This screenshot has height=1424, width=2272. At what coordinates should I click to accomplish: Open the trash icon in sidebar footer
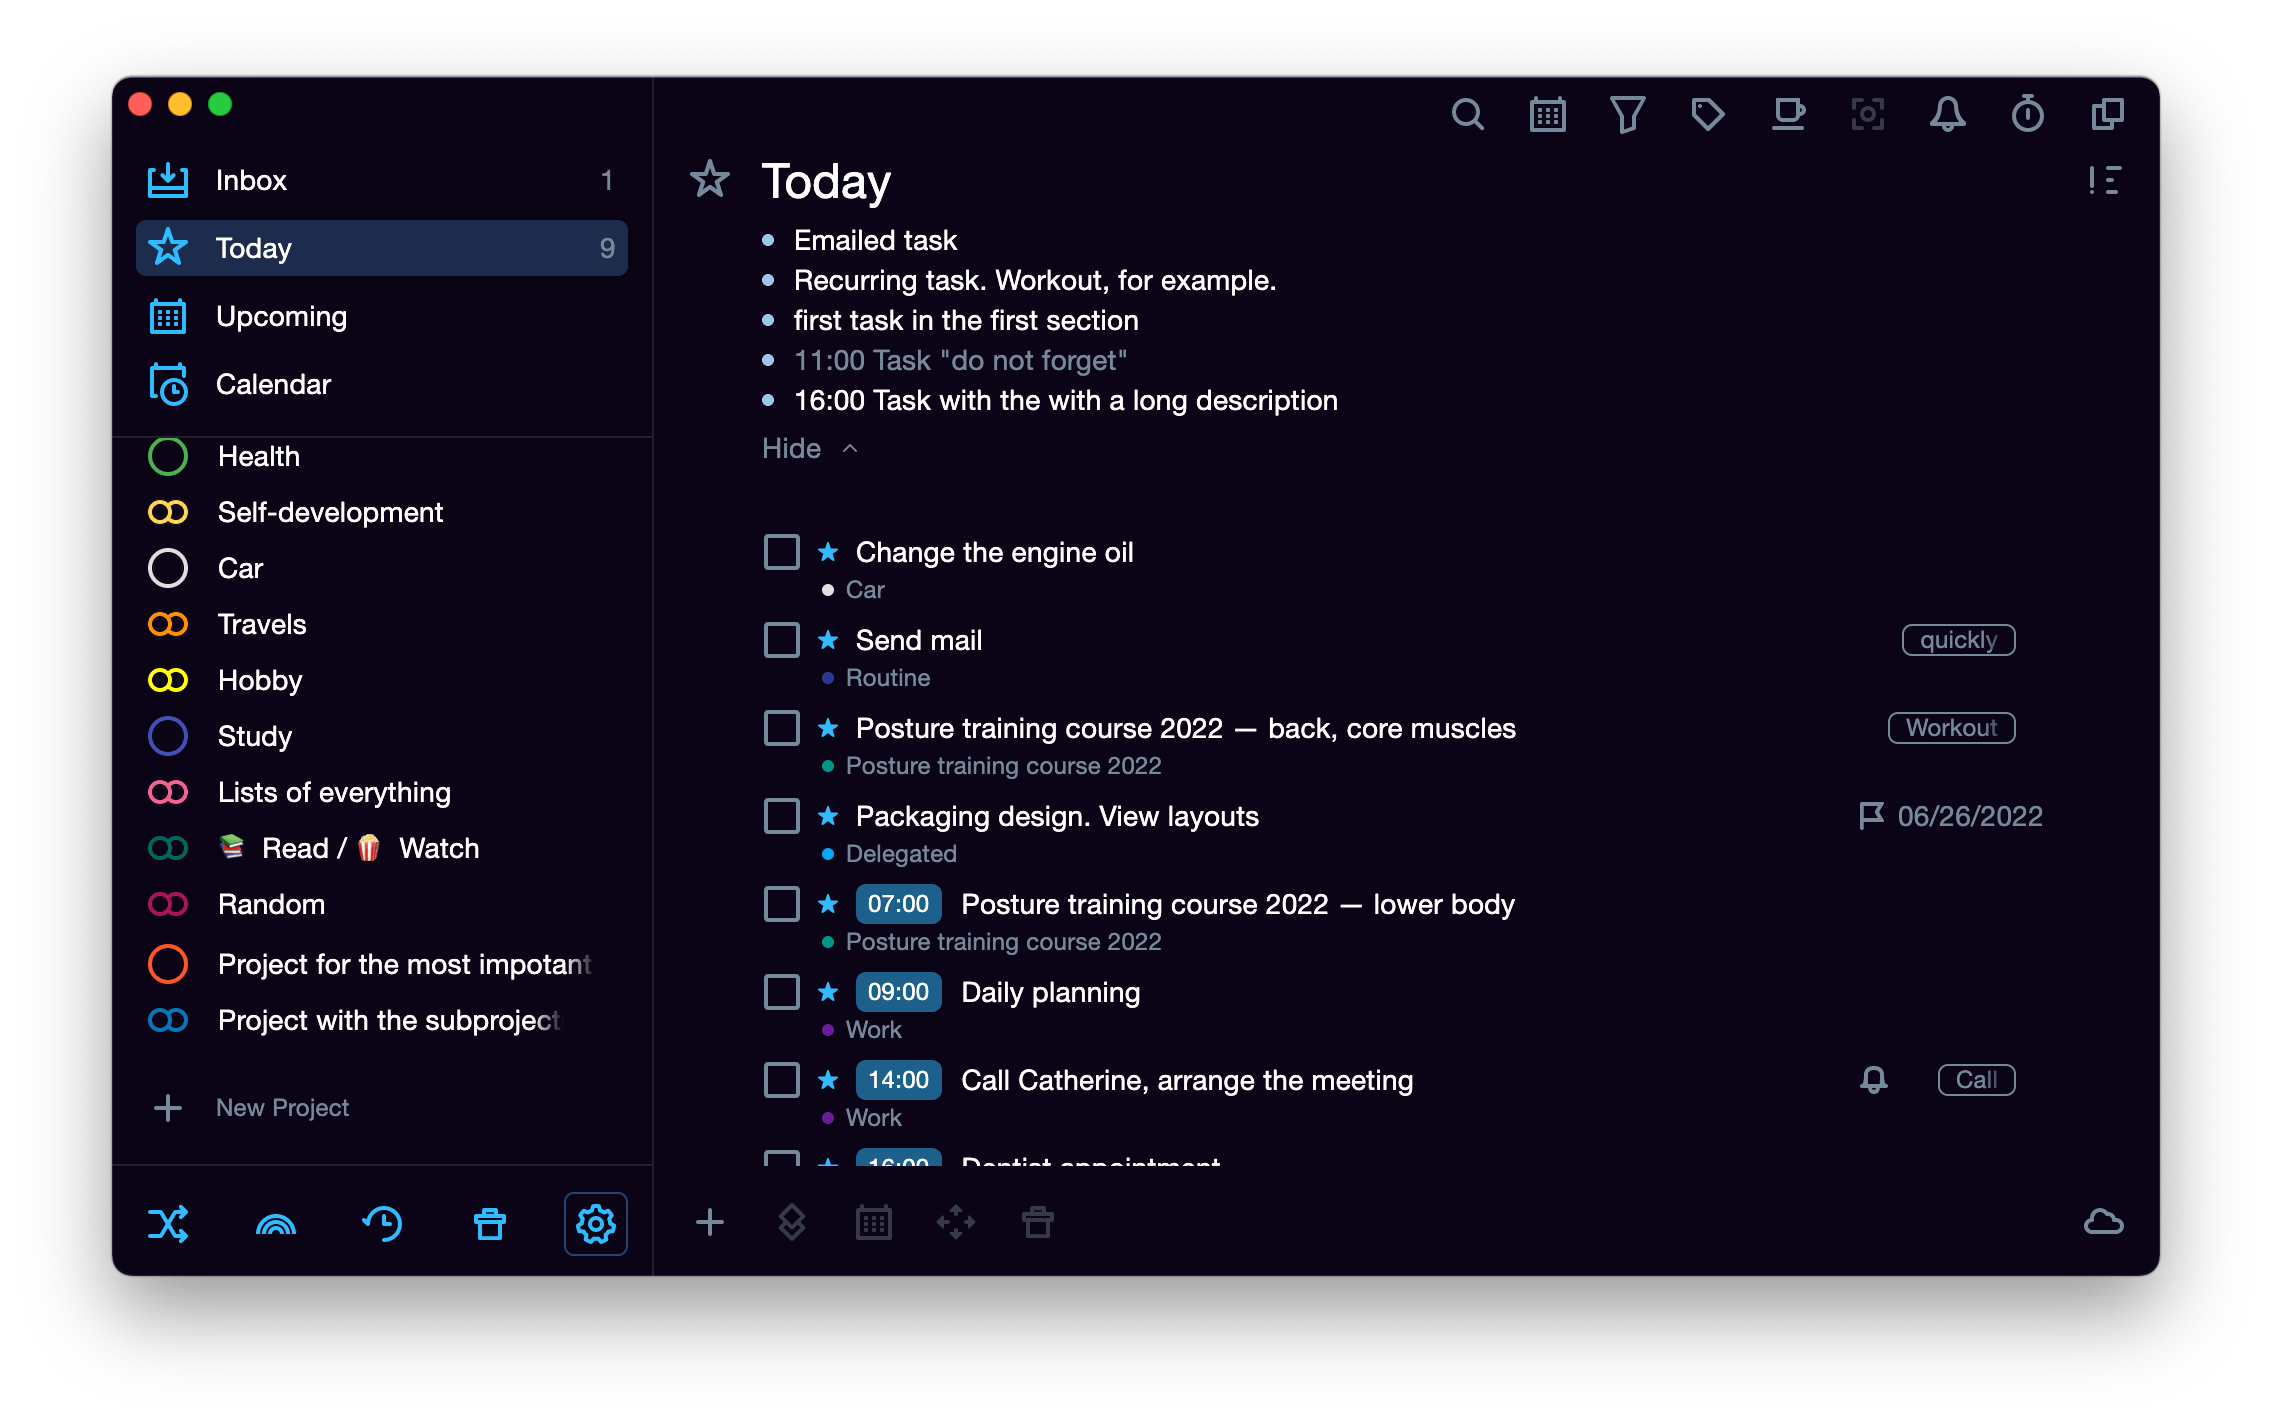pos(490,1223)
